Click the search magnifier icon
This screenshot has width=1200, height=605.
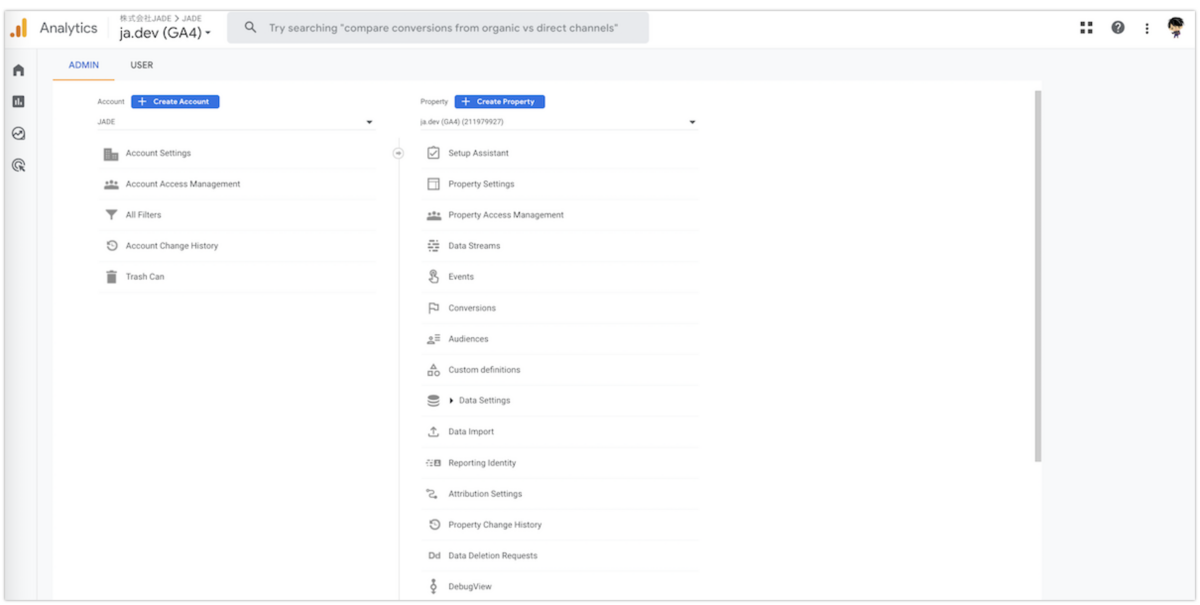pos(251,28)
